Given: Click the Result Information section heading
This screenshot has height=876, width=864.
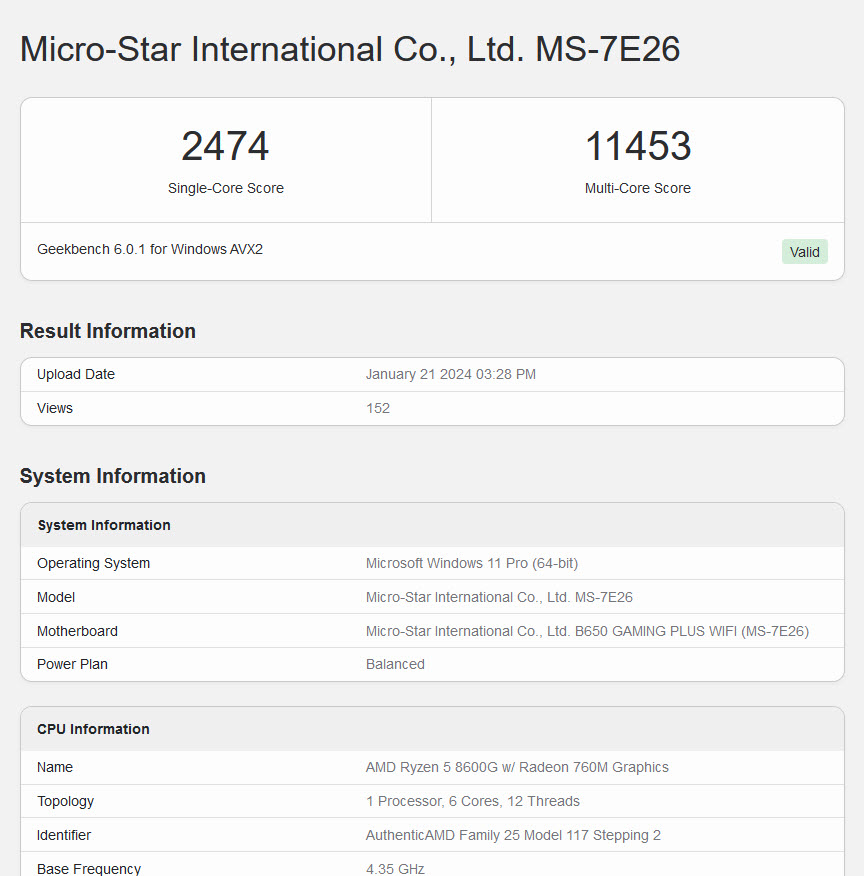Looking at the screenshot, I should [x=108, y=331].
